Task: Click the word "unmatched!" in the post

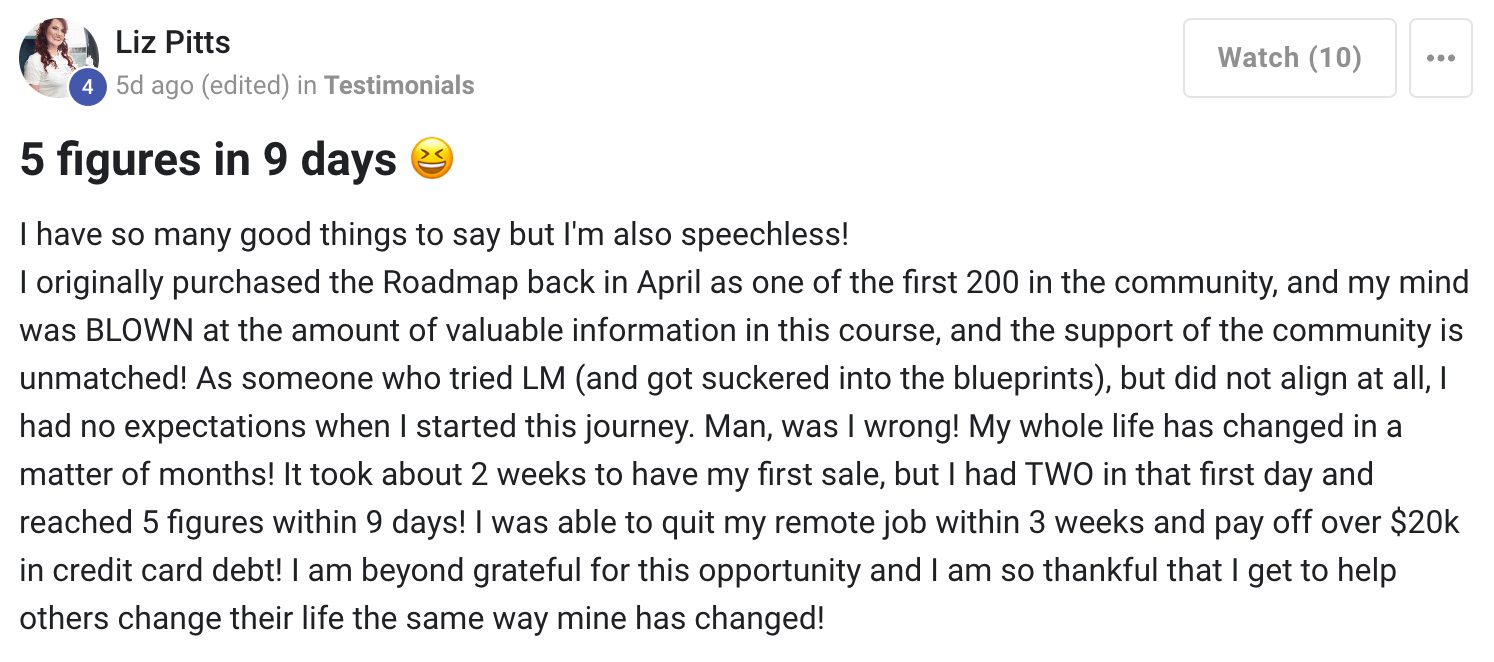Action: tap(101, 379)
